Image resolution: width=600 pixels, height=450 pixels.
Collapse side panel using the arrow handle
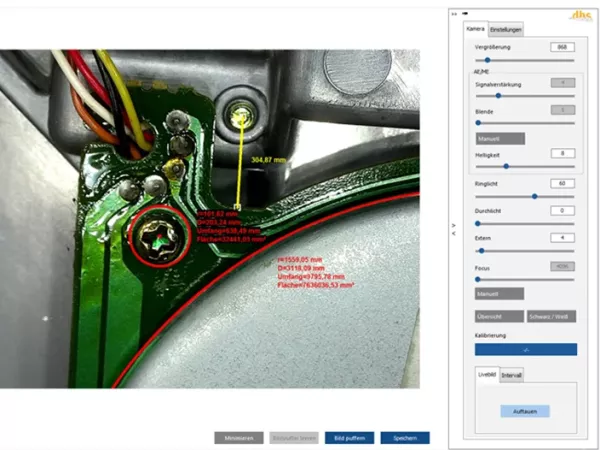(455, 227)
